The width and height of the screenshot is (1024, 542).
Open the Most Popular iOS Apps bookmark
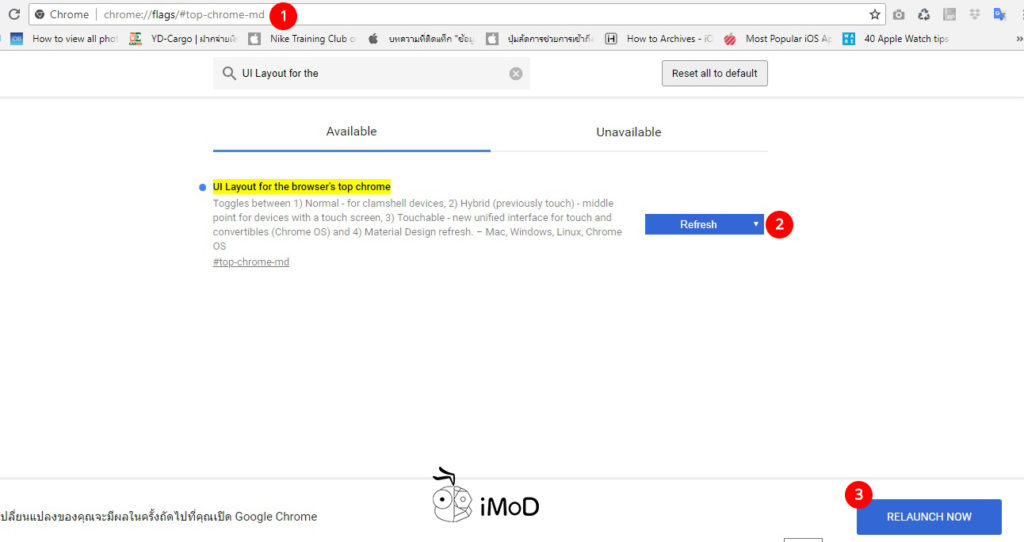pyautogui.click(x=778, y=39)
